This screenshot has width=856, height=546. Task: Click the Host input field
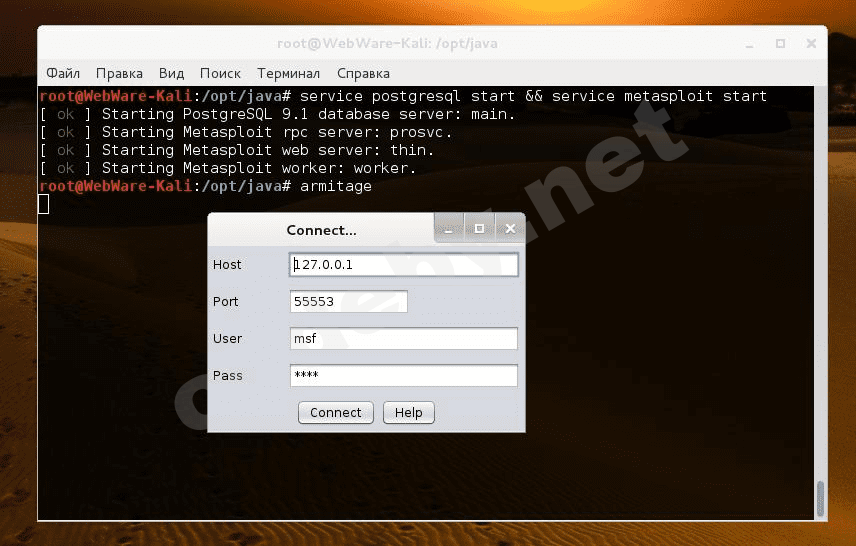click(403, 265)
